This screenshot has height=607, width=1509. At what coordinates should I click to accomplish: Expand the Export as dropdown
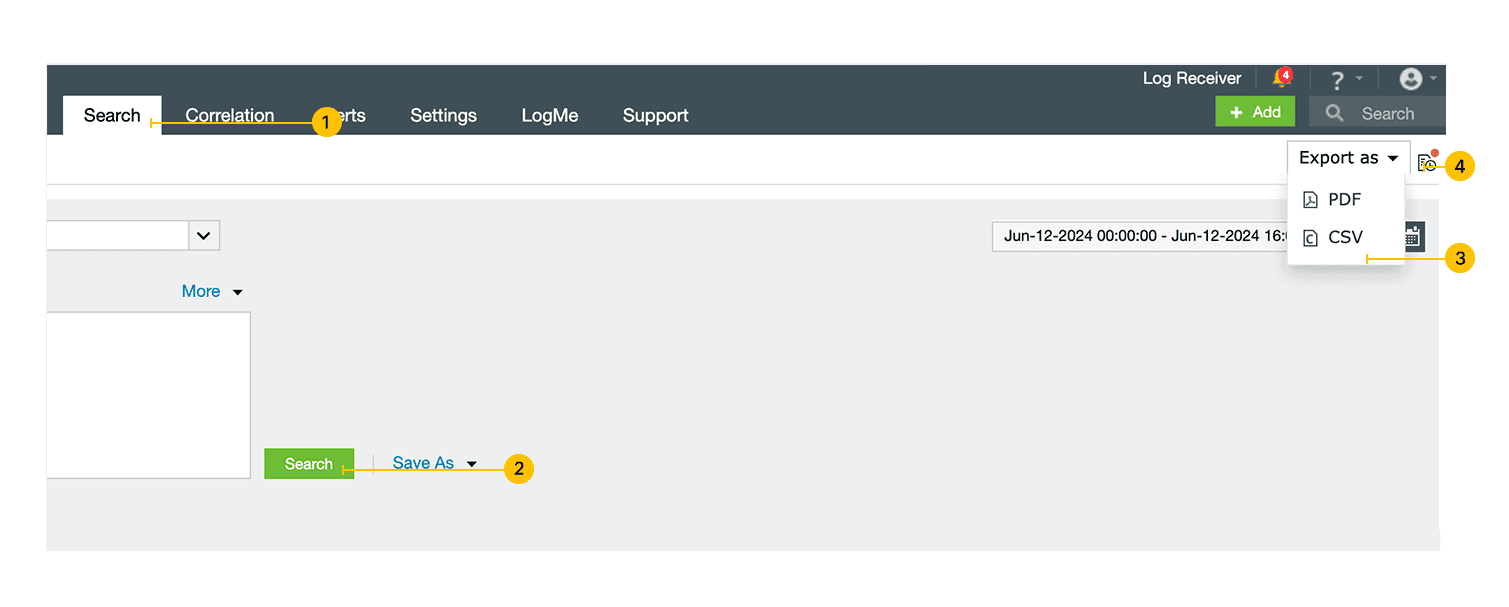[x=1348, y=158]
